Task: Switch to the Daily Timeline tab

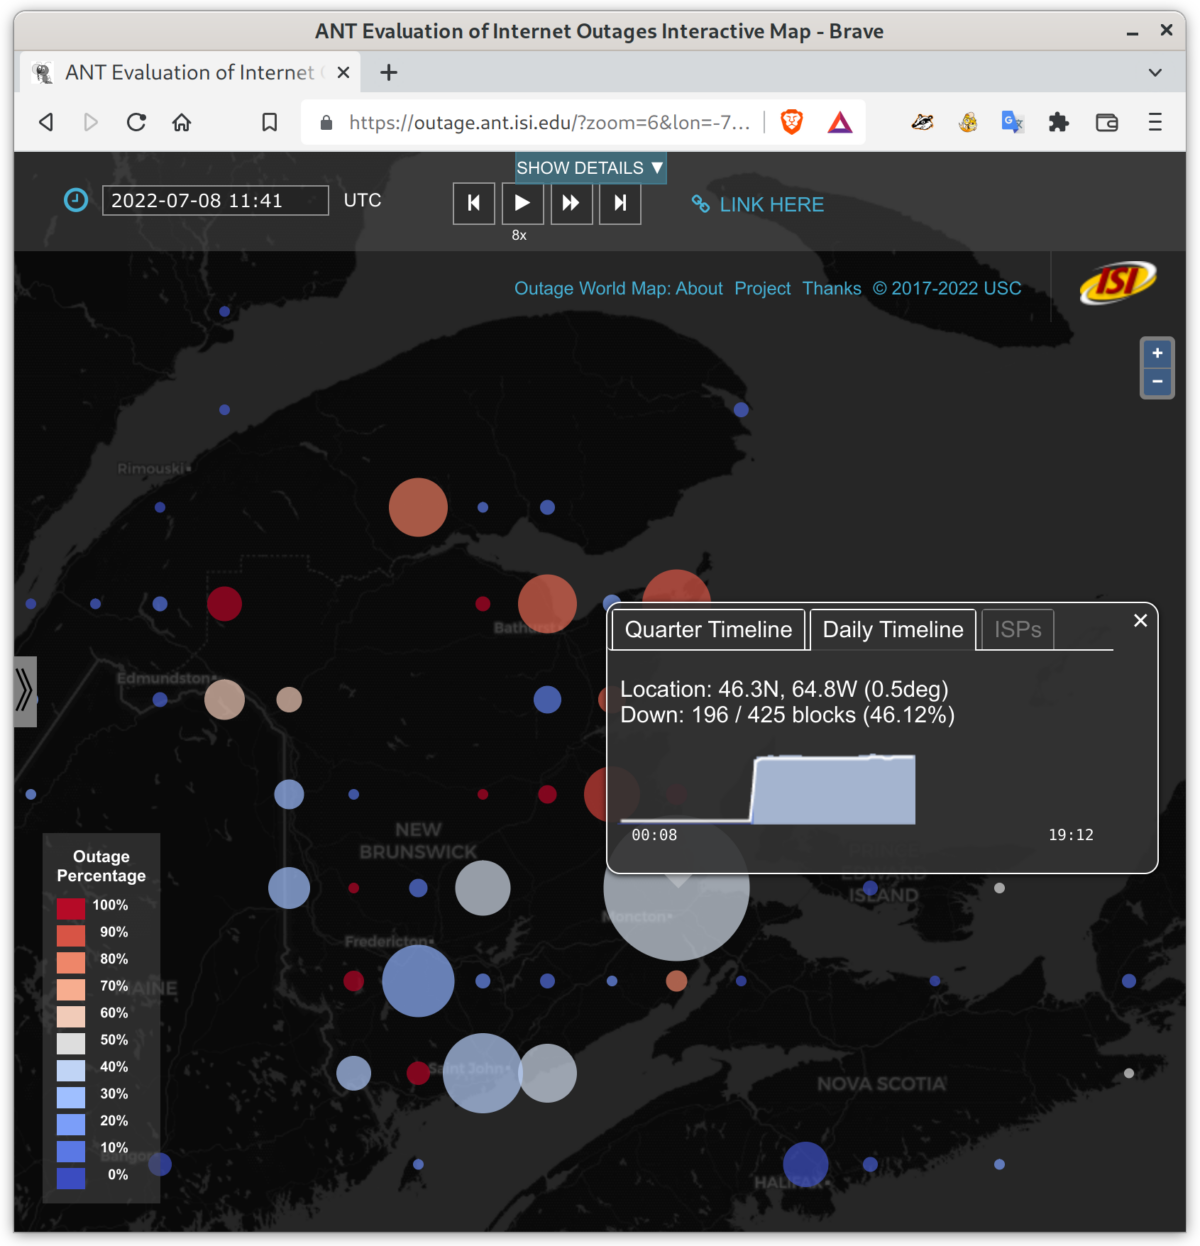Action: (x=892, y=630)
